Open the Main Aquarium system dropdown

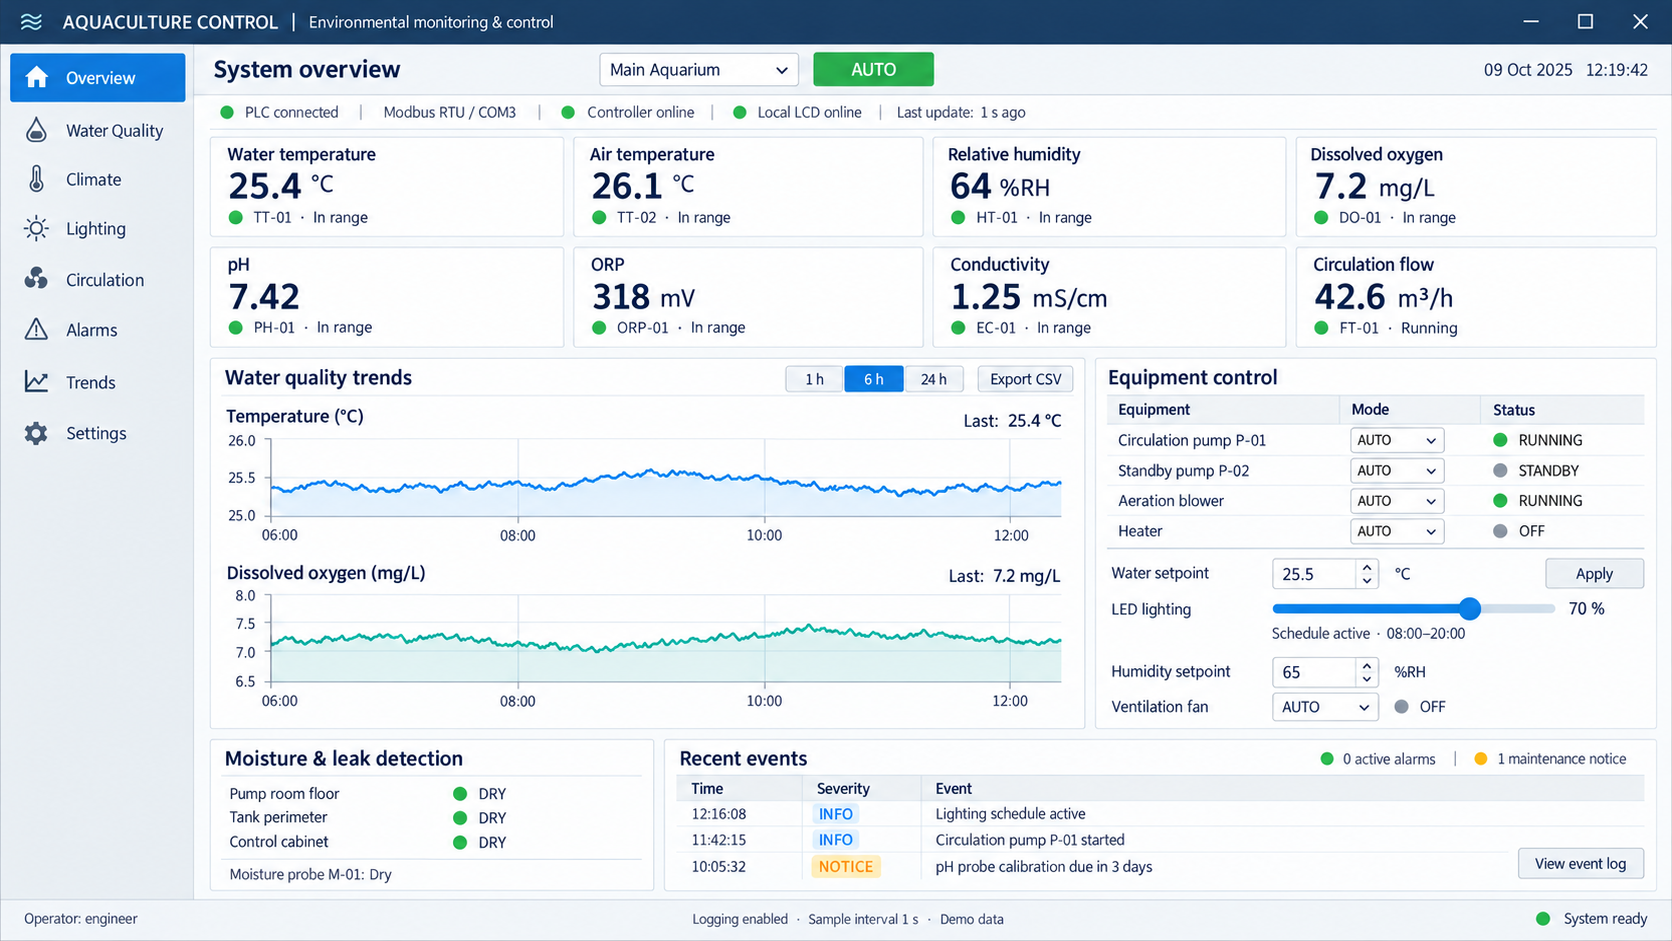(698, 69)
